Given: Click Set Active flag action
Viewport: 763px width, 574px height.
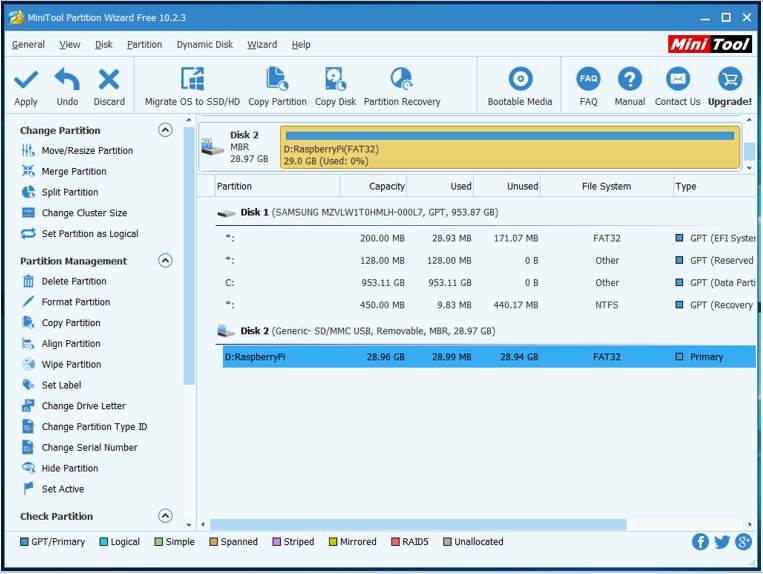Looking at the screenshot, I should [63, 489].
